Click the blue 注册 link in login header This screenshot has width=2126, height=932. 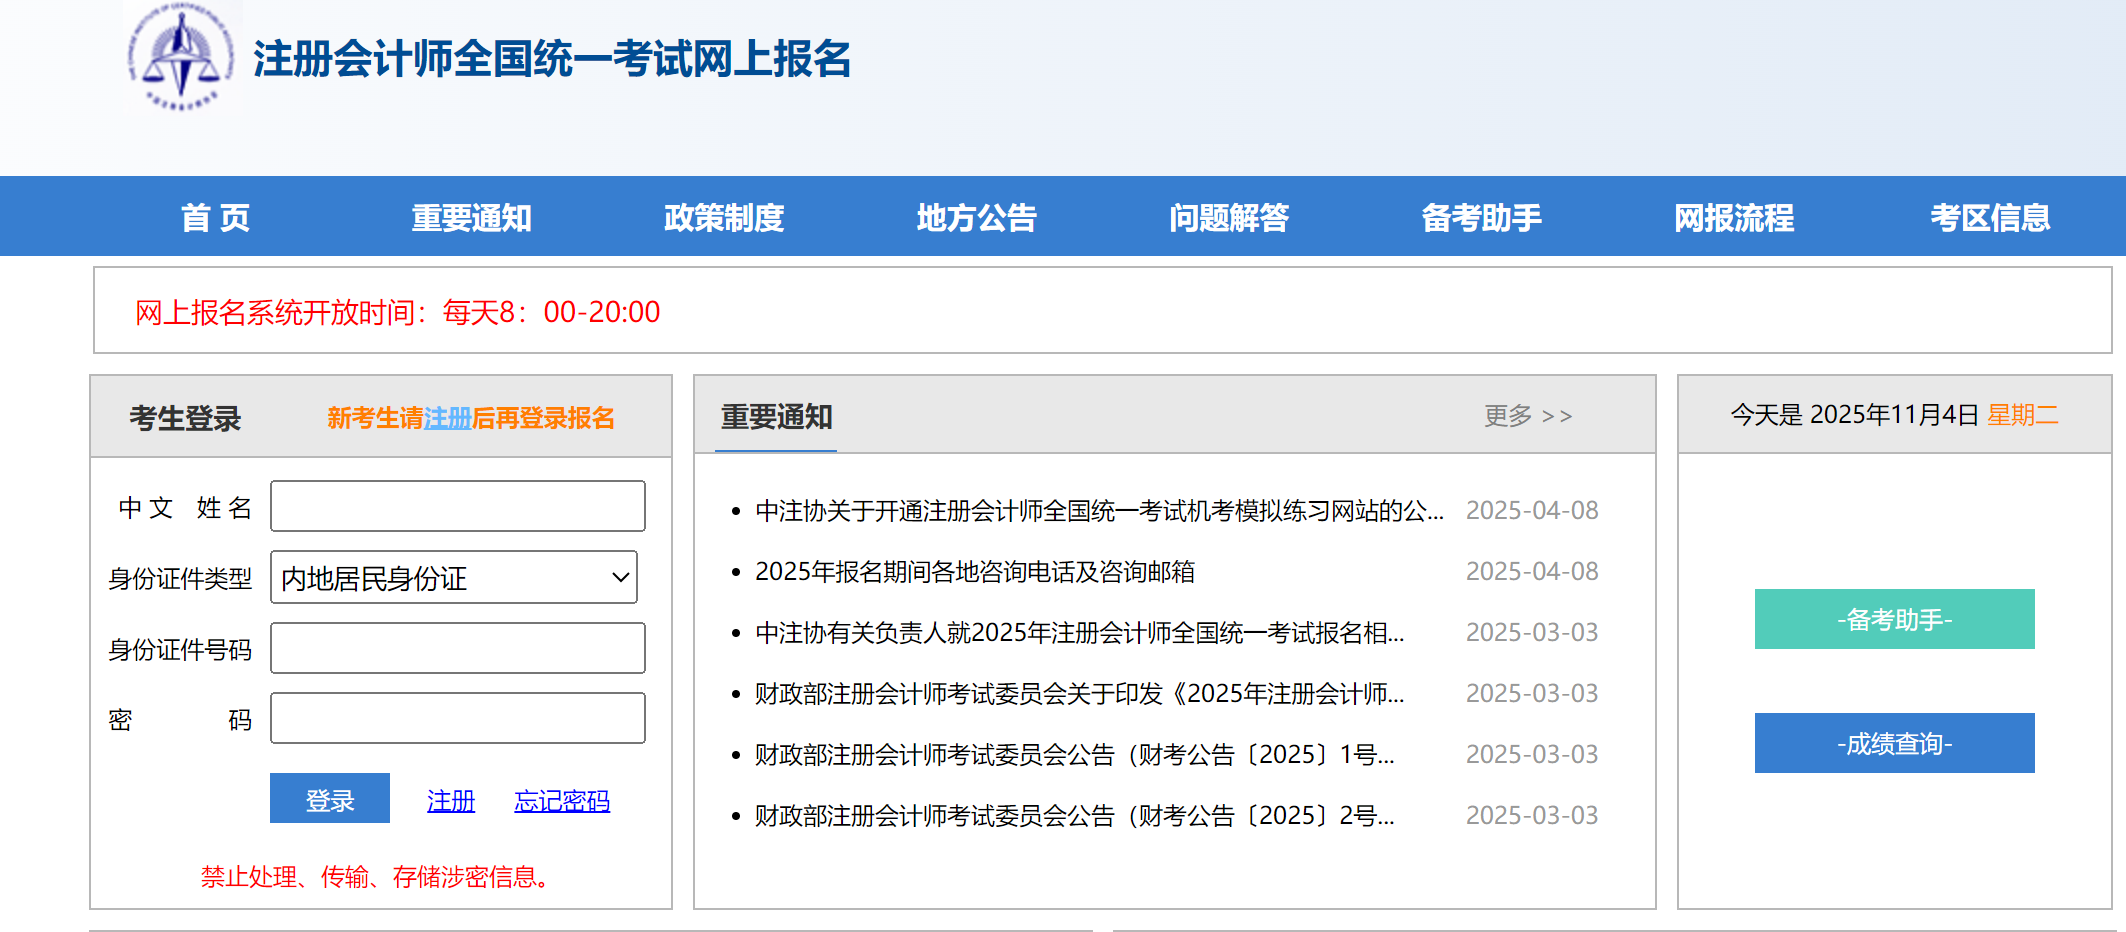(x=447, y=418)
